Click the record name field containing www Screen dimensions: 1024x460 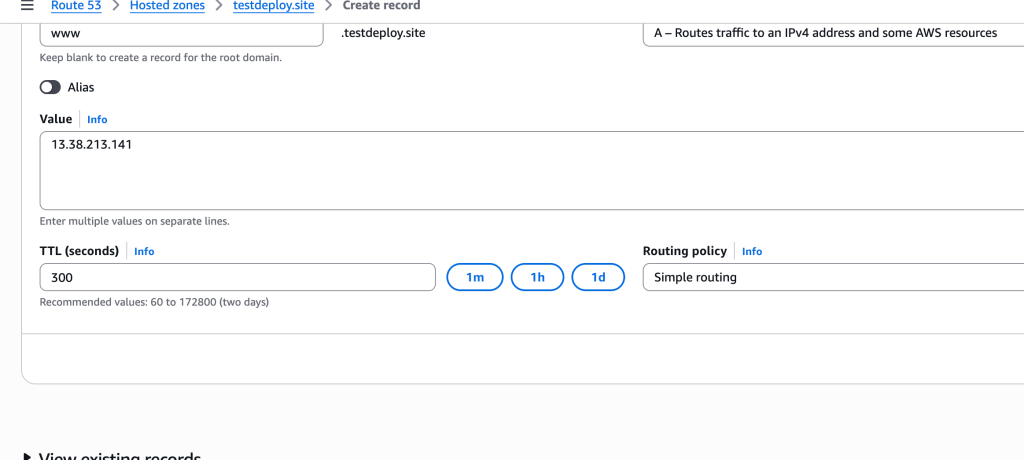click(x=181, y=33)
